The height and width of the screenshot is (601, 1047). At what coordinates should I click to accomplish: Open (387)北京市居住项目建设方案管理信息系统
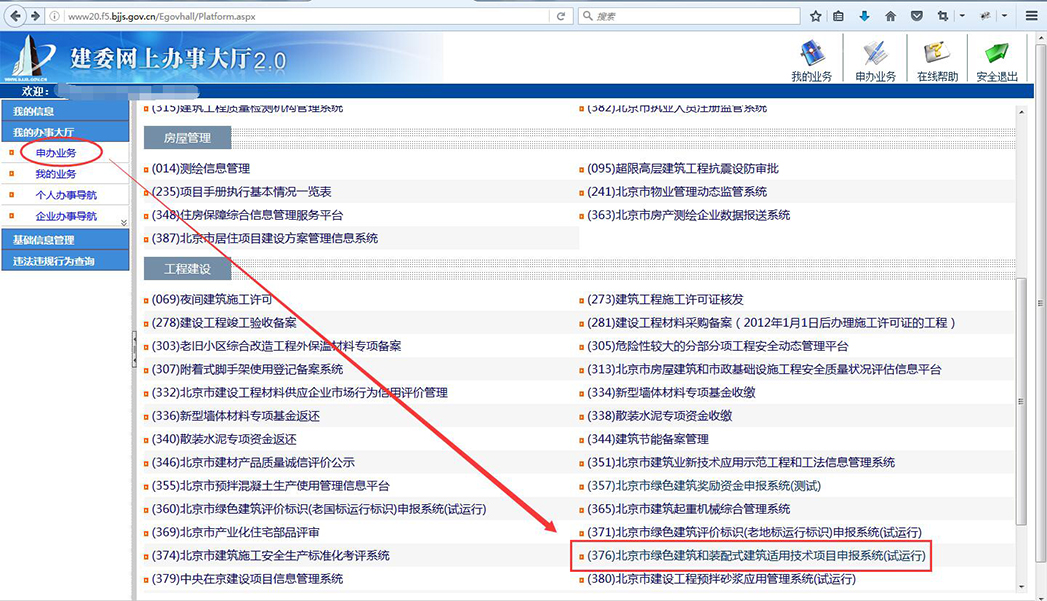coord(265,238)
